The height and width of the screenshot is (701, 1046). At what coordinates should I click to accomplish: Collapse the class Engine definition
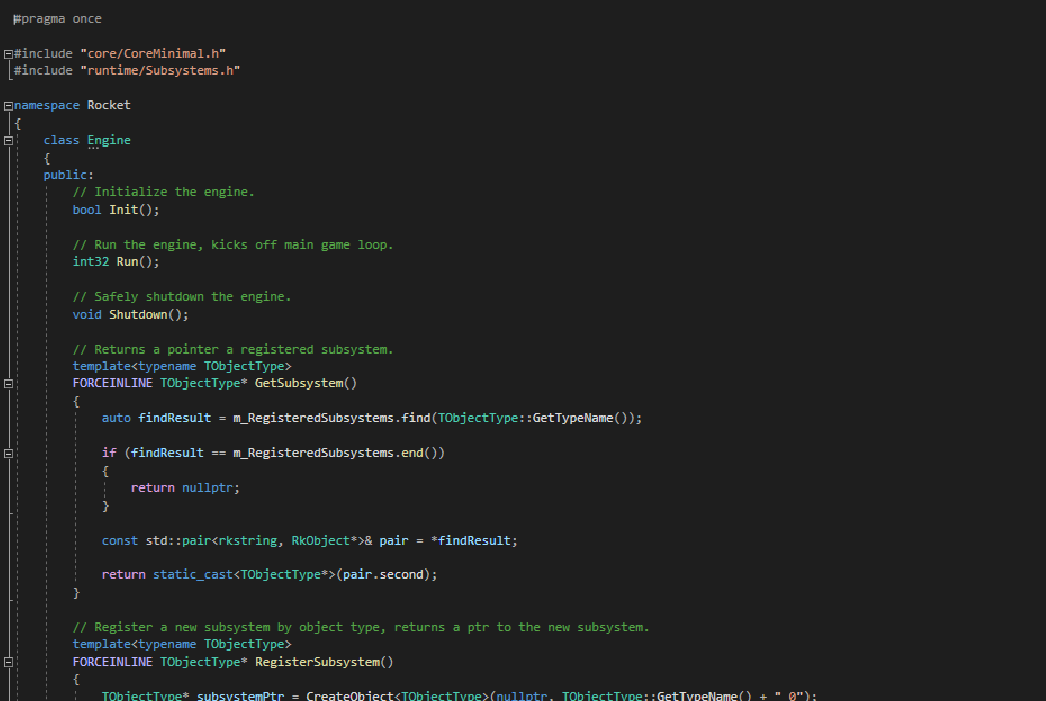[x=8, y=140]
